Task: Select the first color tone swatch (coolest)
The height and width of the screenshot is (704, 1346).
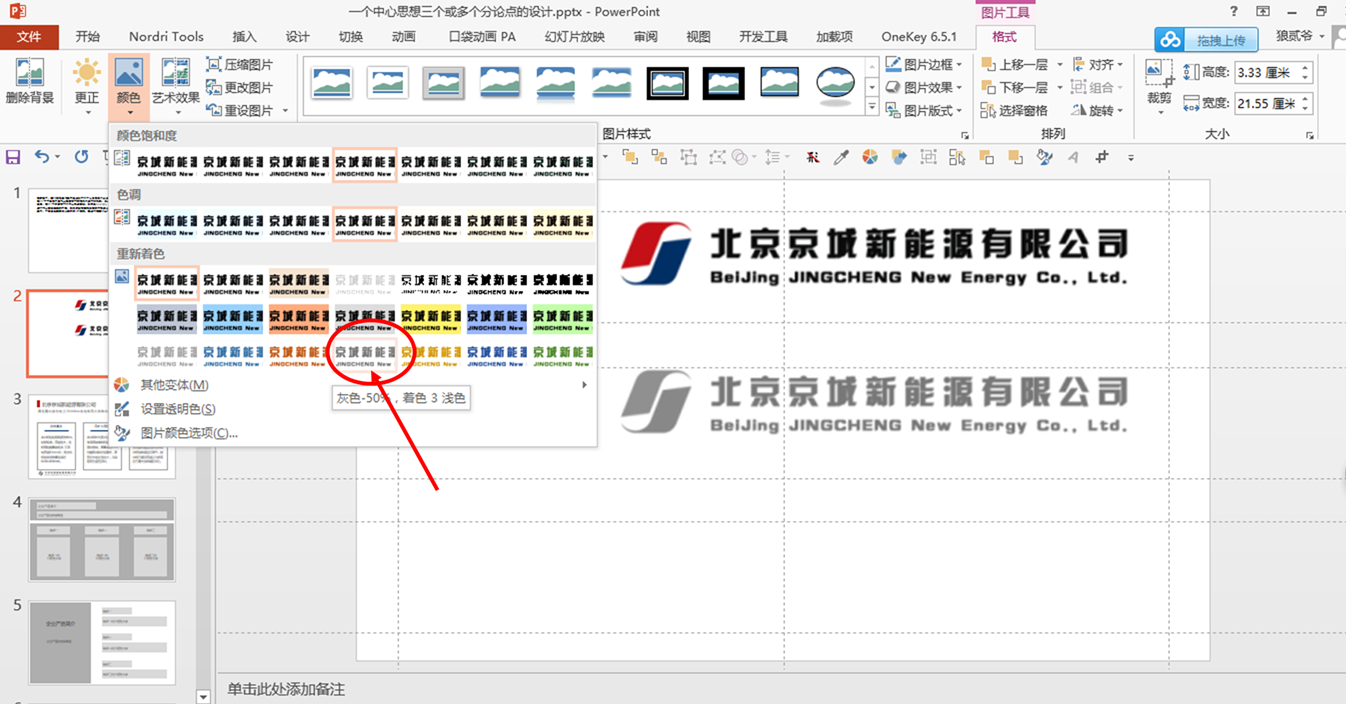Action: (x=166, y=225)
